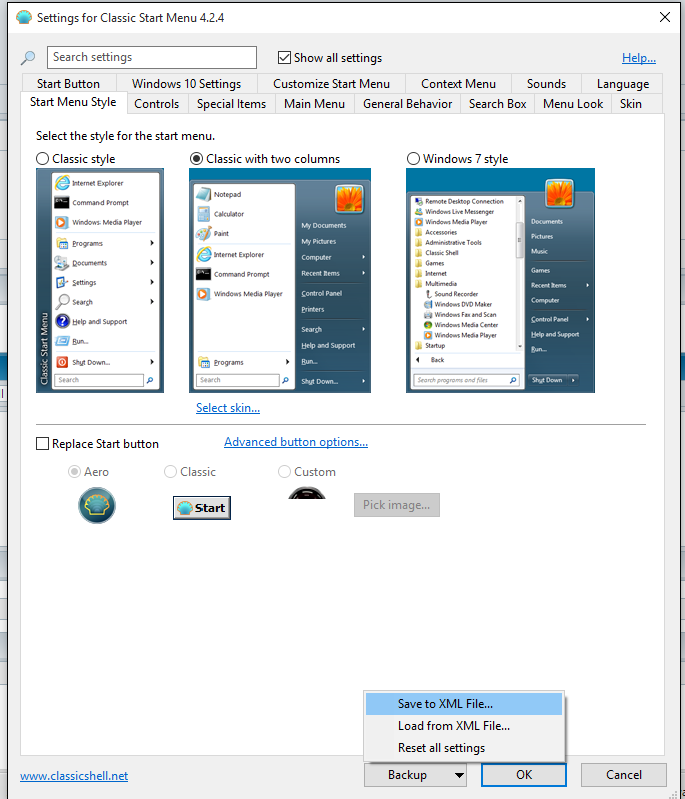Select Classic with two columns radio button
685x799 pixels.
pyautogui.click(x=196, y=159)
